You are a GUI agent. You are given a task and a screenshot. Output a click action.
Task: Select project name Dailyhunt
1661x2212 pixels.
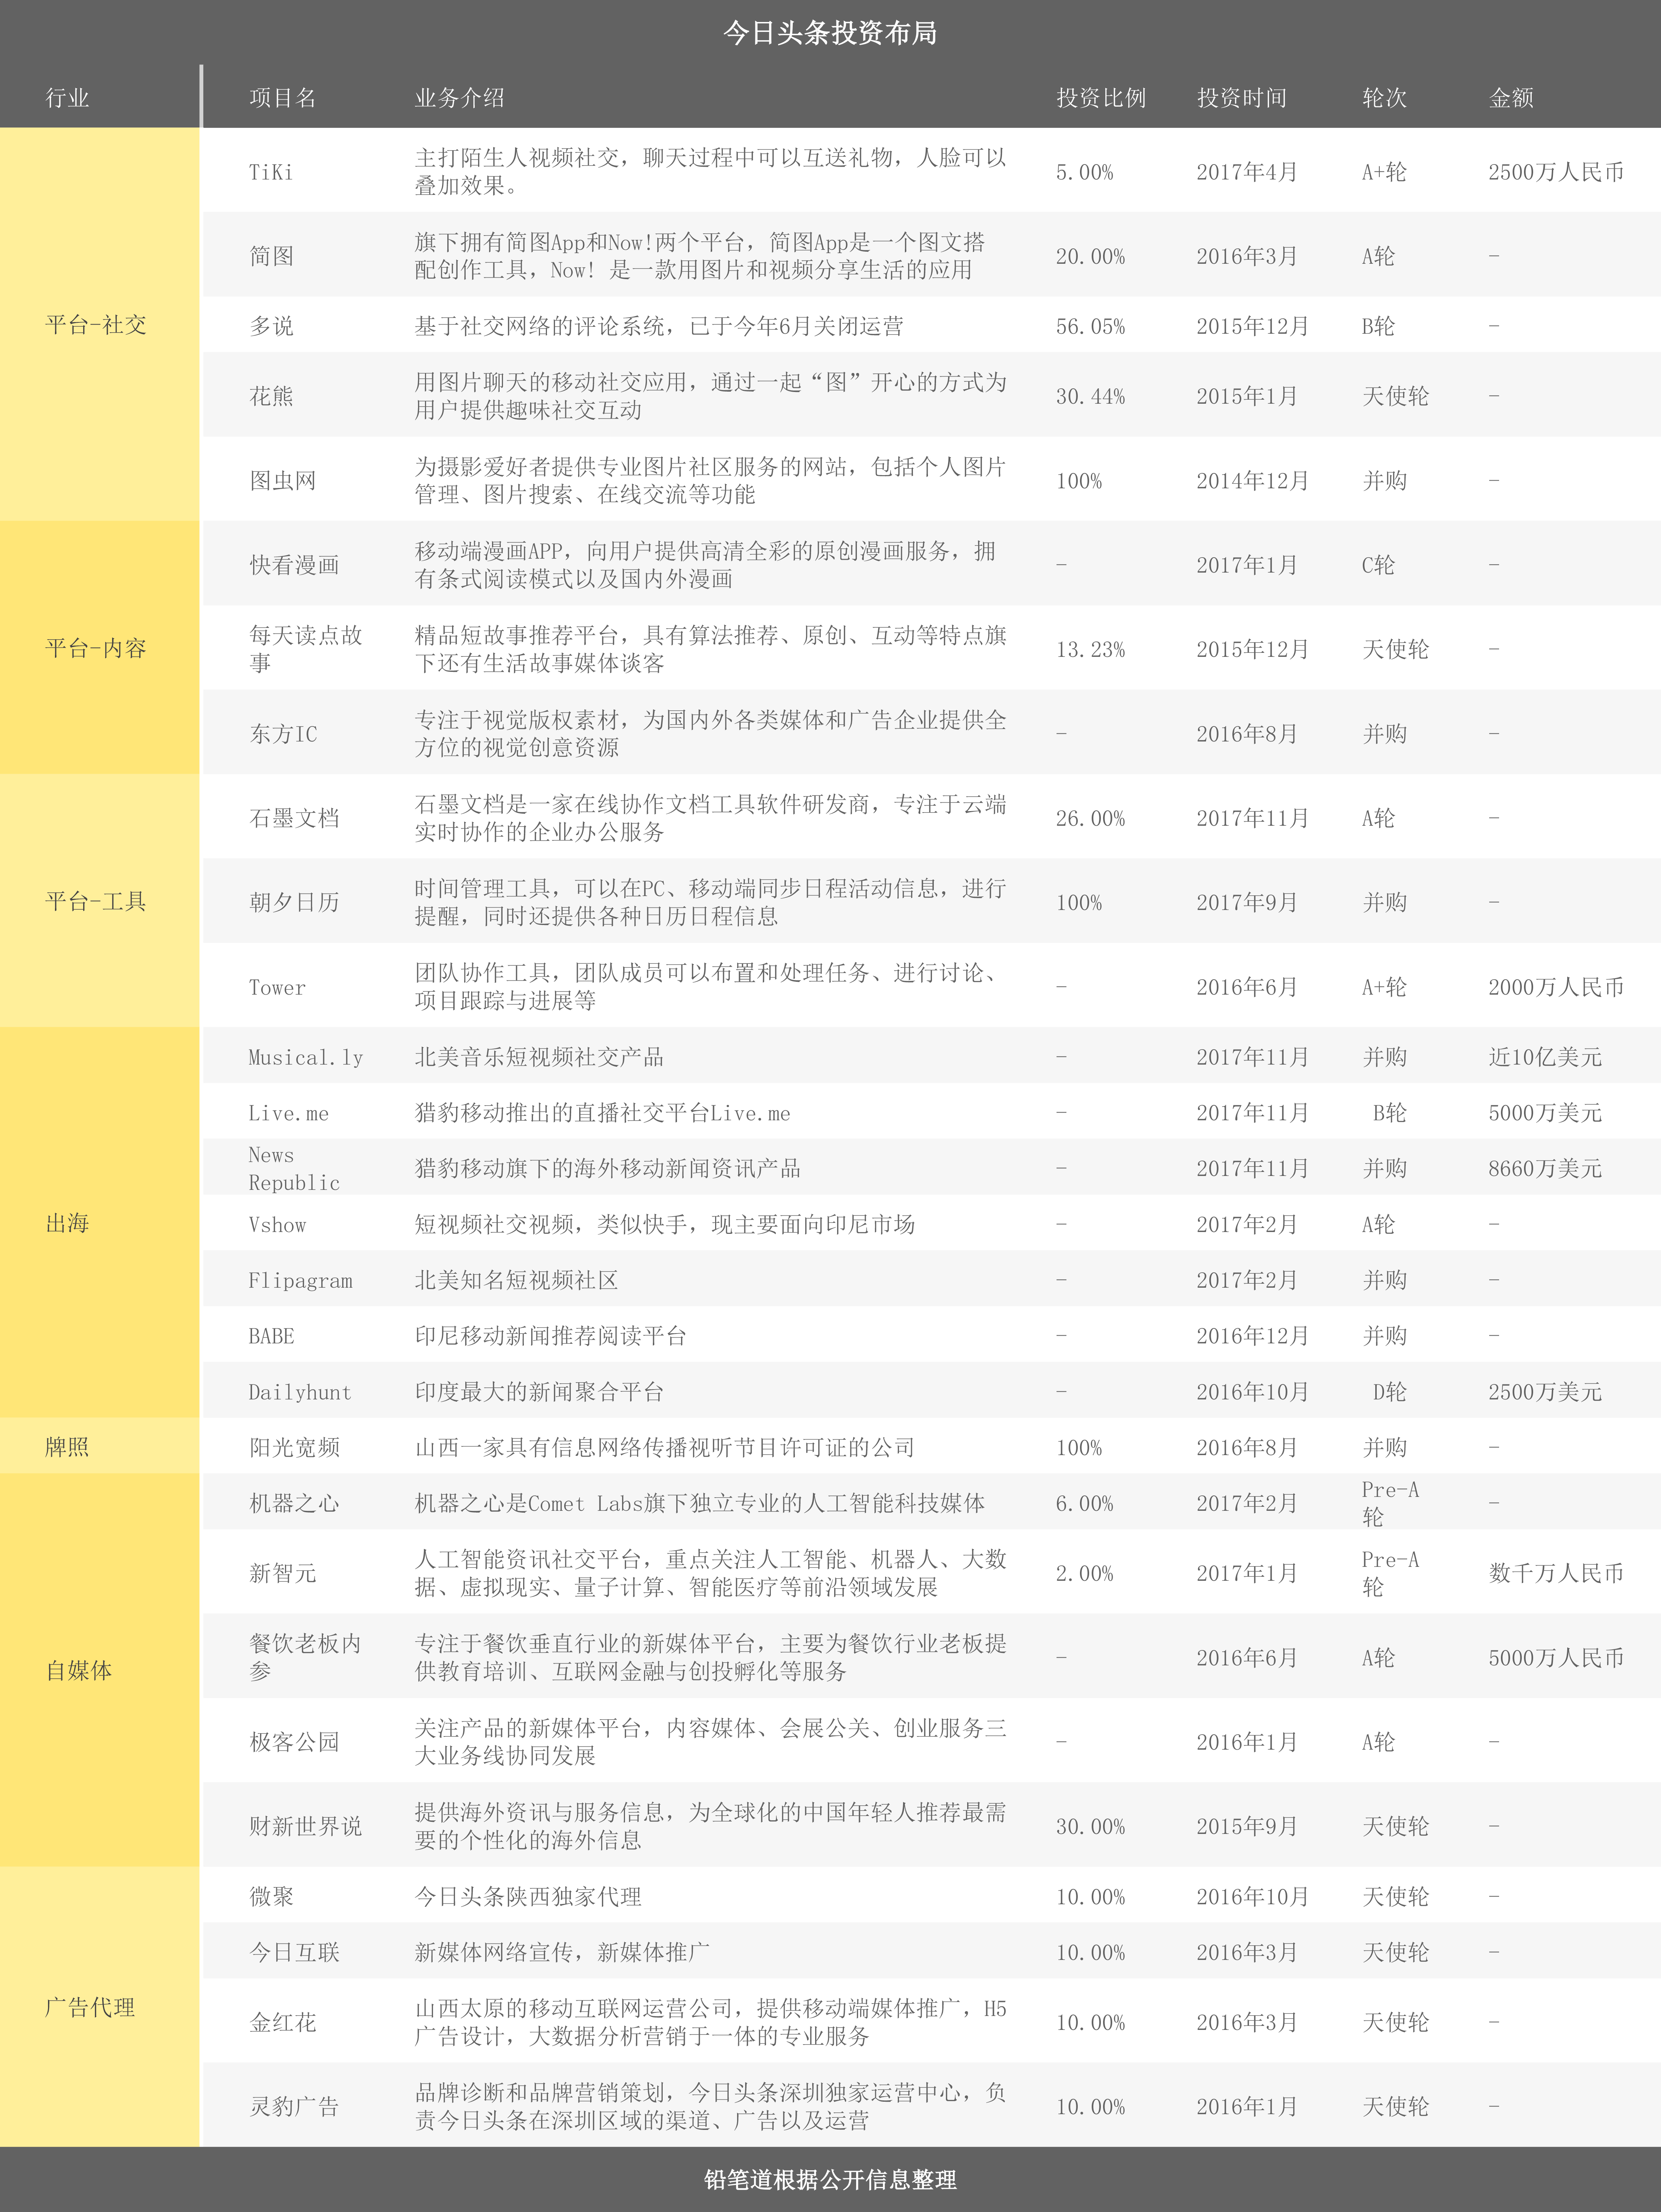click(300, 1392)
